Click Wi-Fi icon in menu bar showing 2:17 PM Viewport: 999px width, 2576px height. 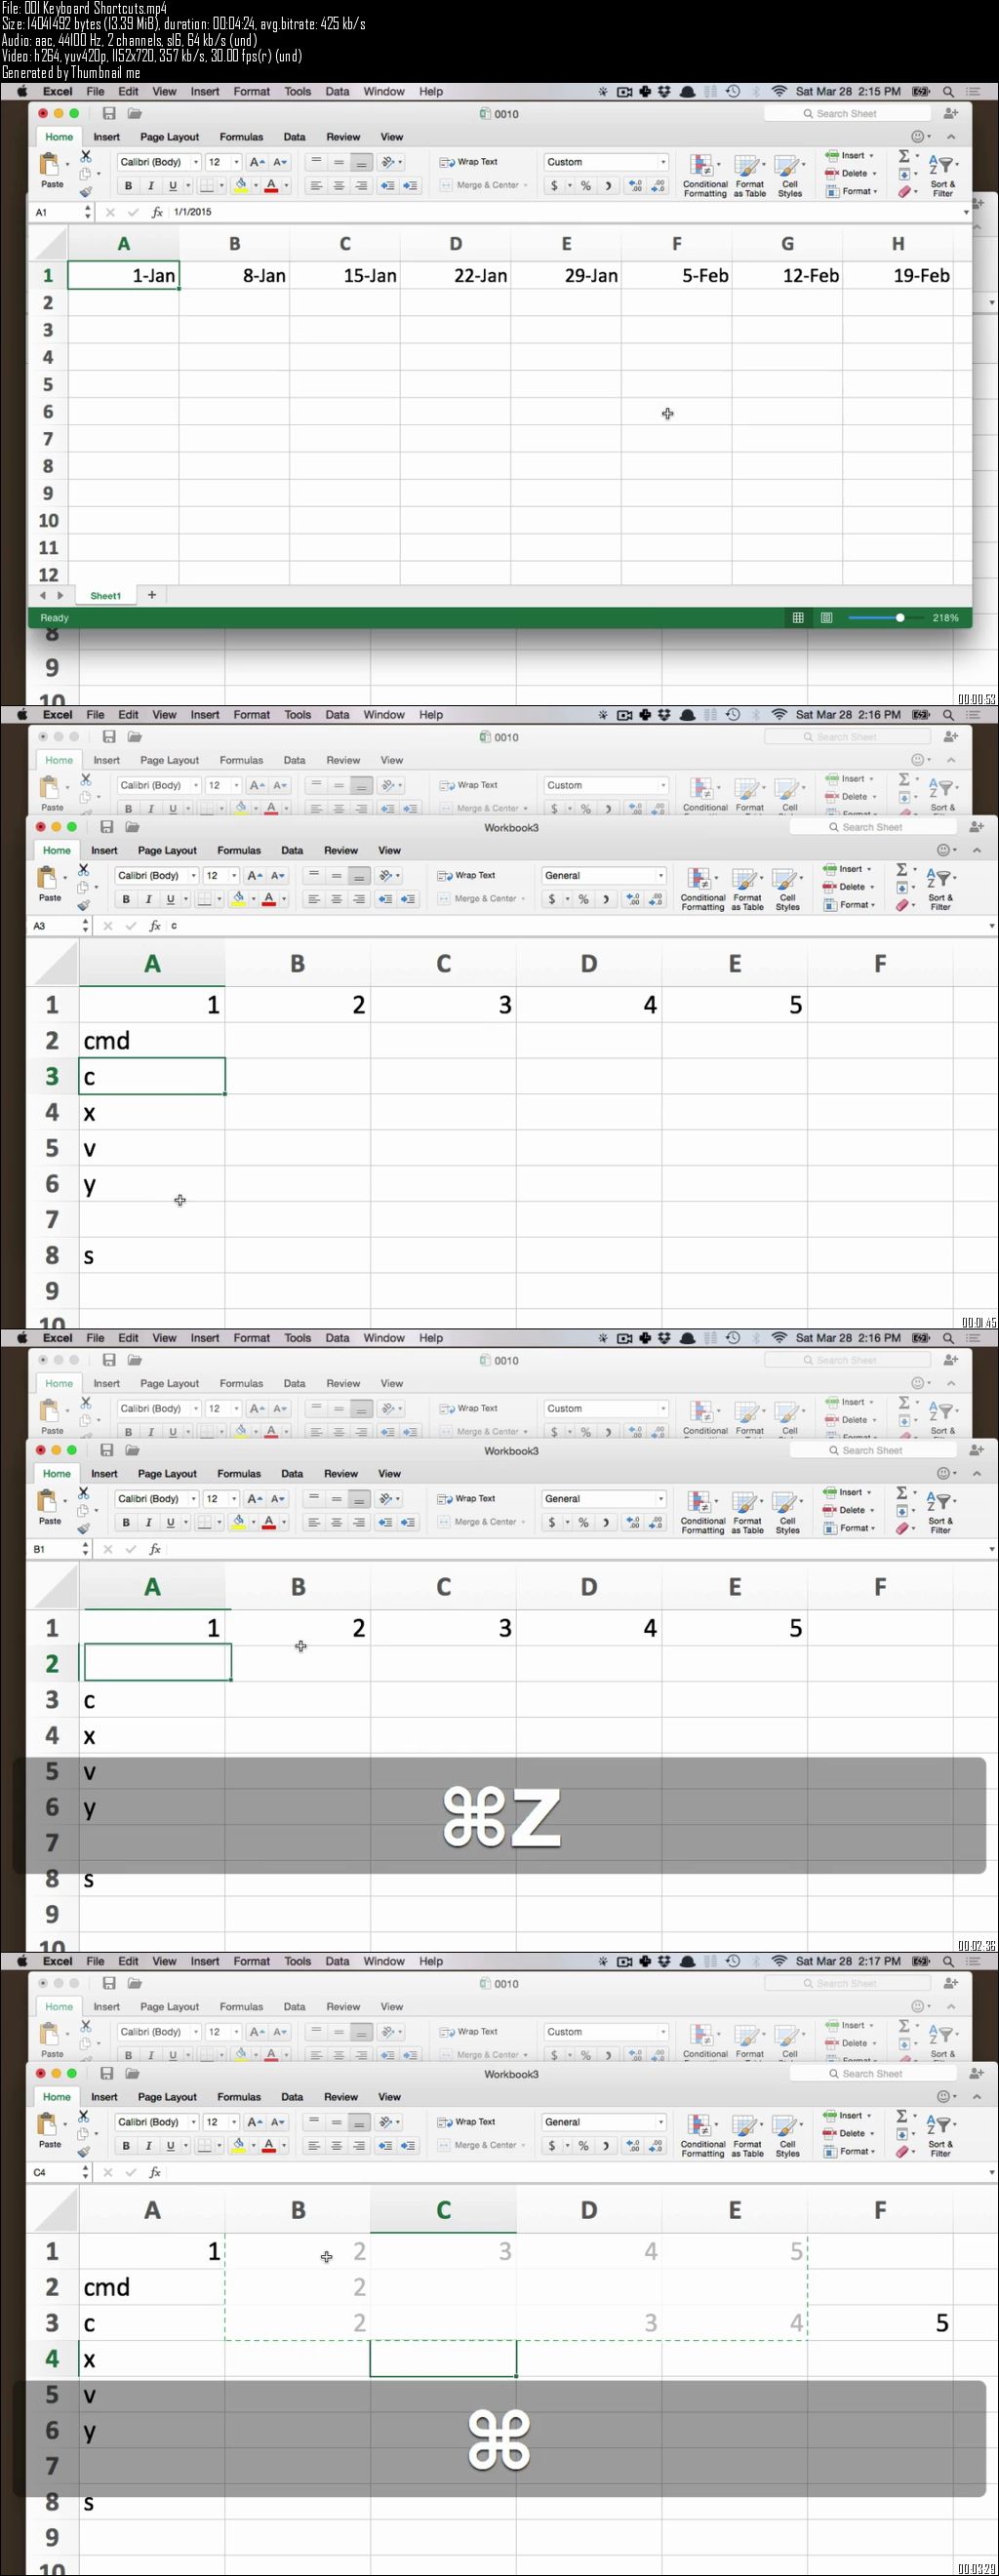coord(779,1961)
